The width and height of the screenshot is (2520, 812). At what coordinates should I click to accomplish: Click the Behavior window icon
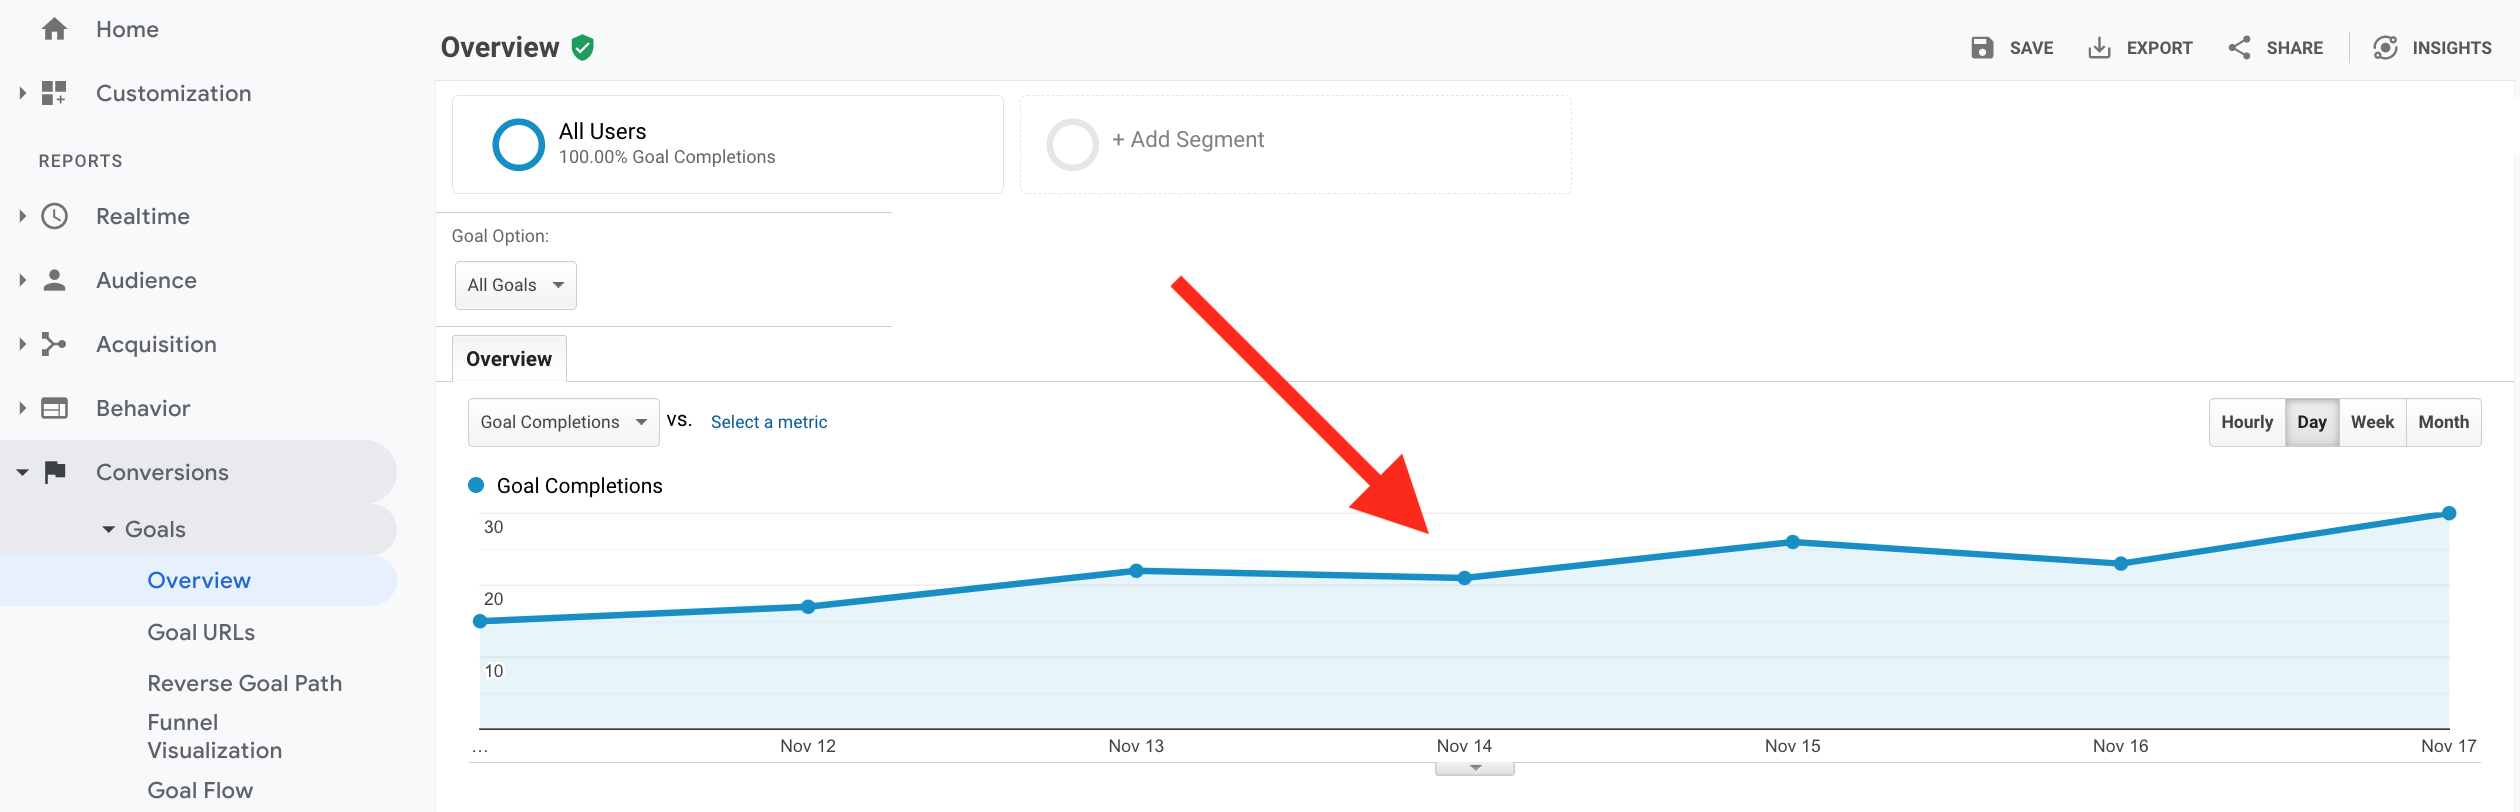[54, 408]
